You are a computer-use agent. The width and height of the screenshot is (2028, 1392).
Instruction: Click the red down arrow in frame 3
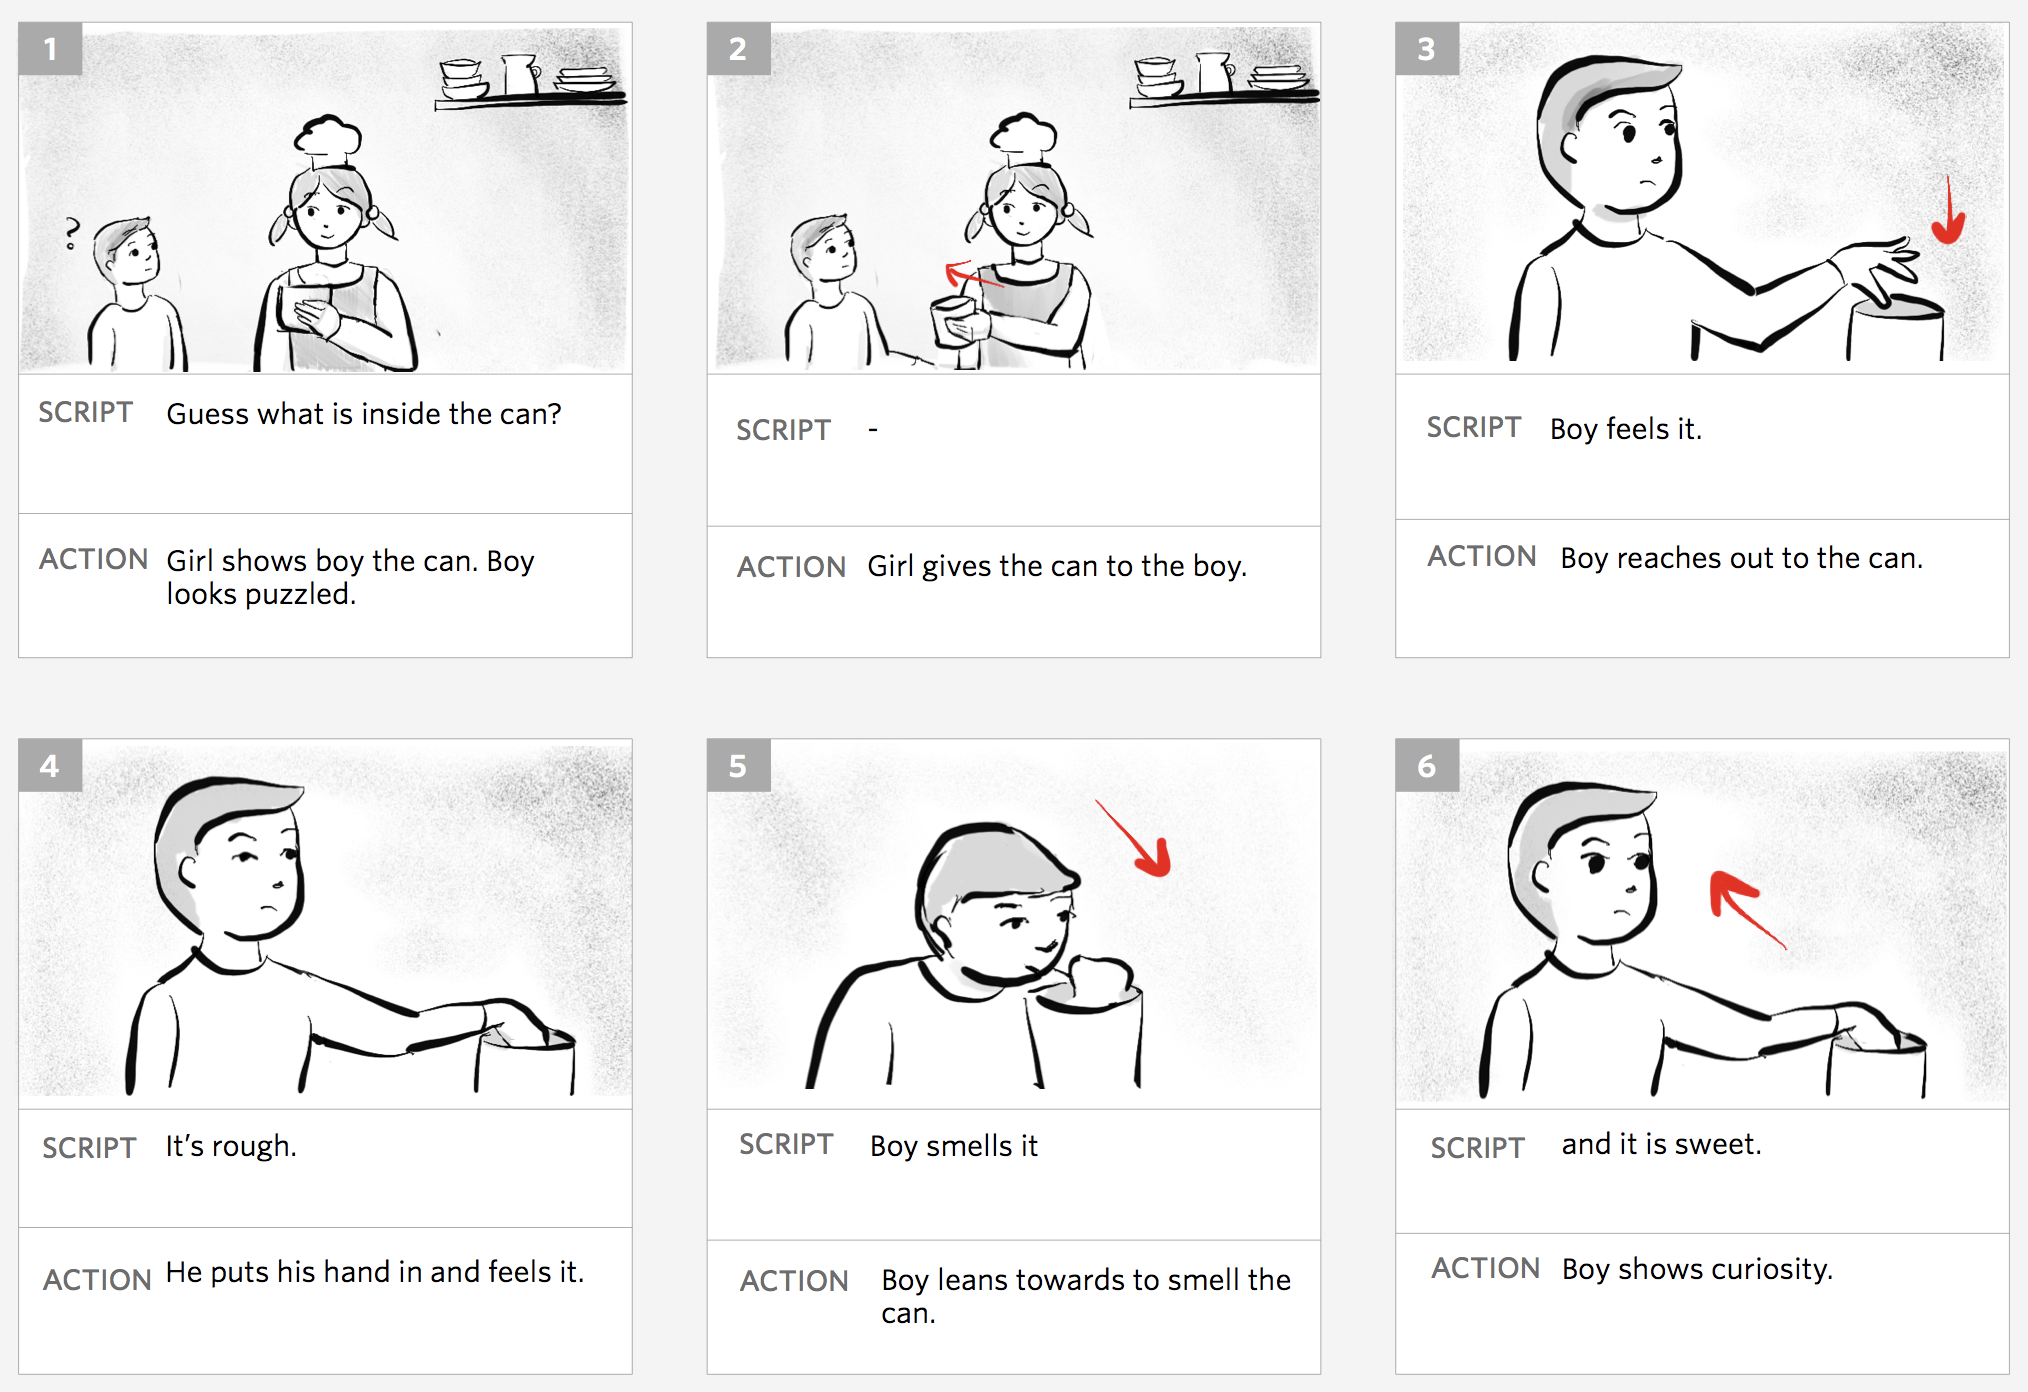click(1948, 211)
